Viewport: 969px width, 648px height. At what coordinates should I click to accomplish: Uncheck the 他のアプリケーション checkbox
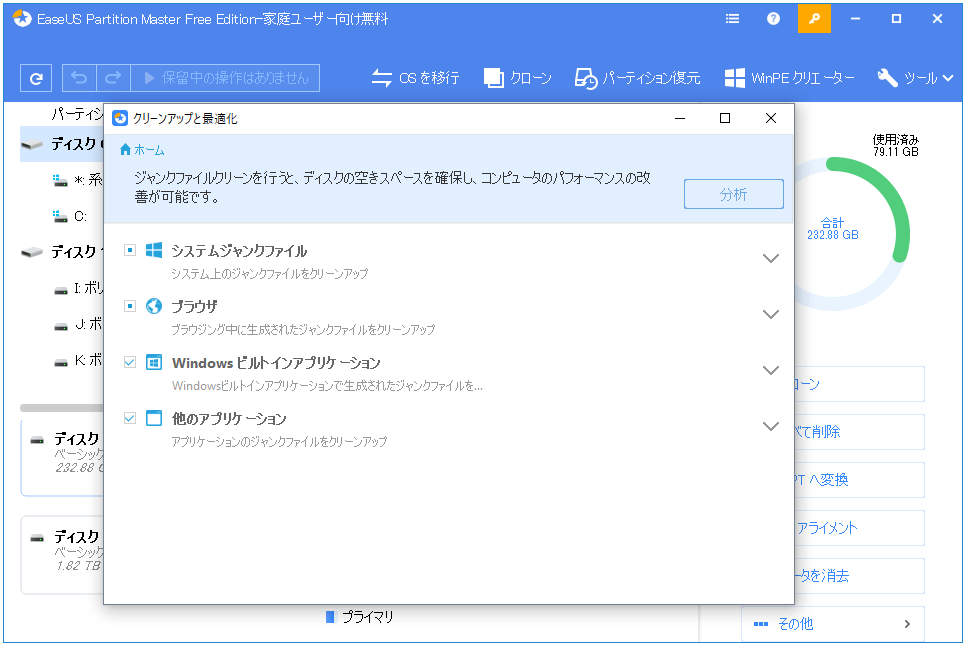point(130,418)
